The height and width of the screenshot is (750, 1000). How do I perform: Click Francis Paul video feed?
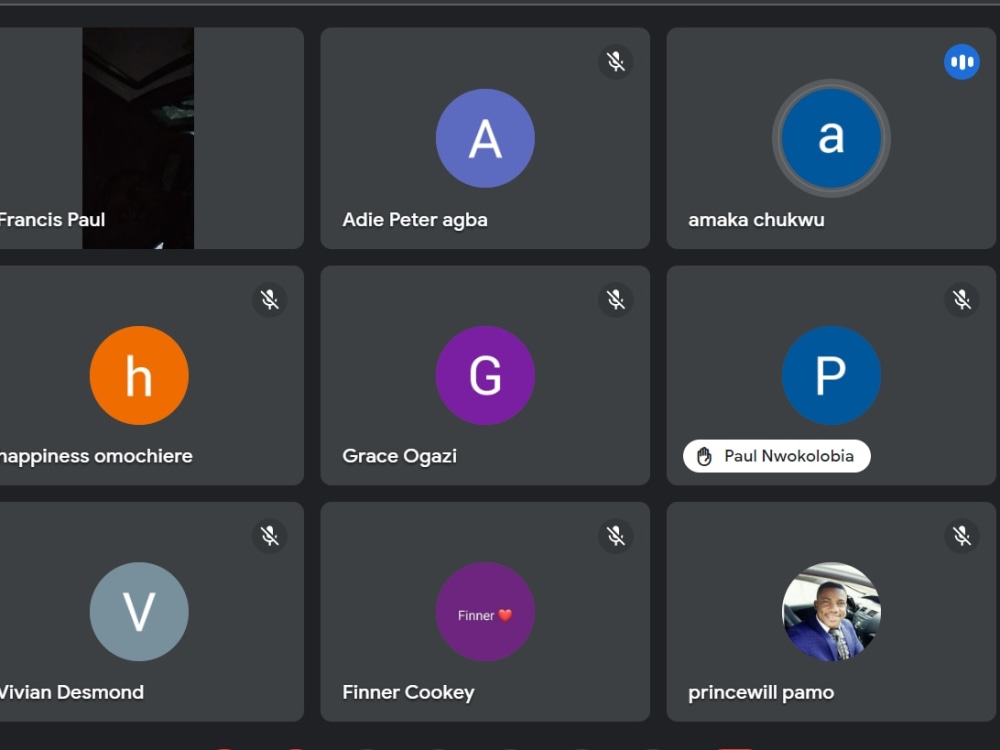138,138
